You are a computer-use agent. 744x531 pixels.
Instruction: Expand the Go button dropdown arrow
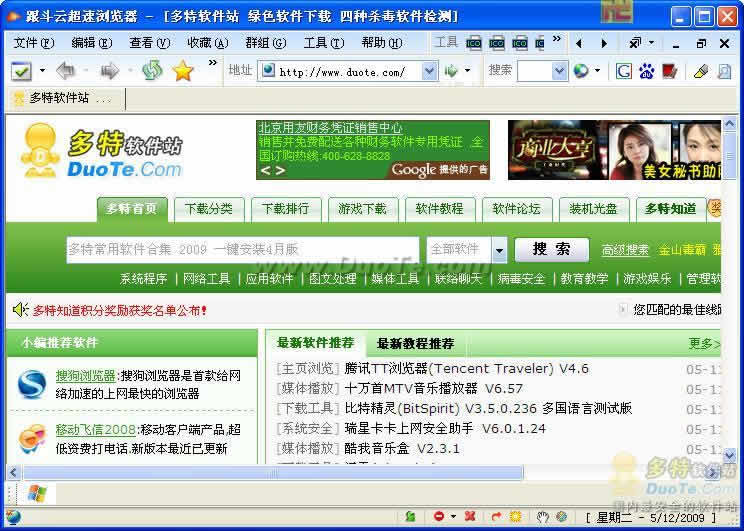coord(467,71)
